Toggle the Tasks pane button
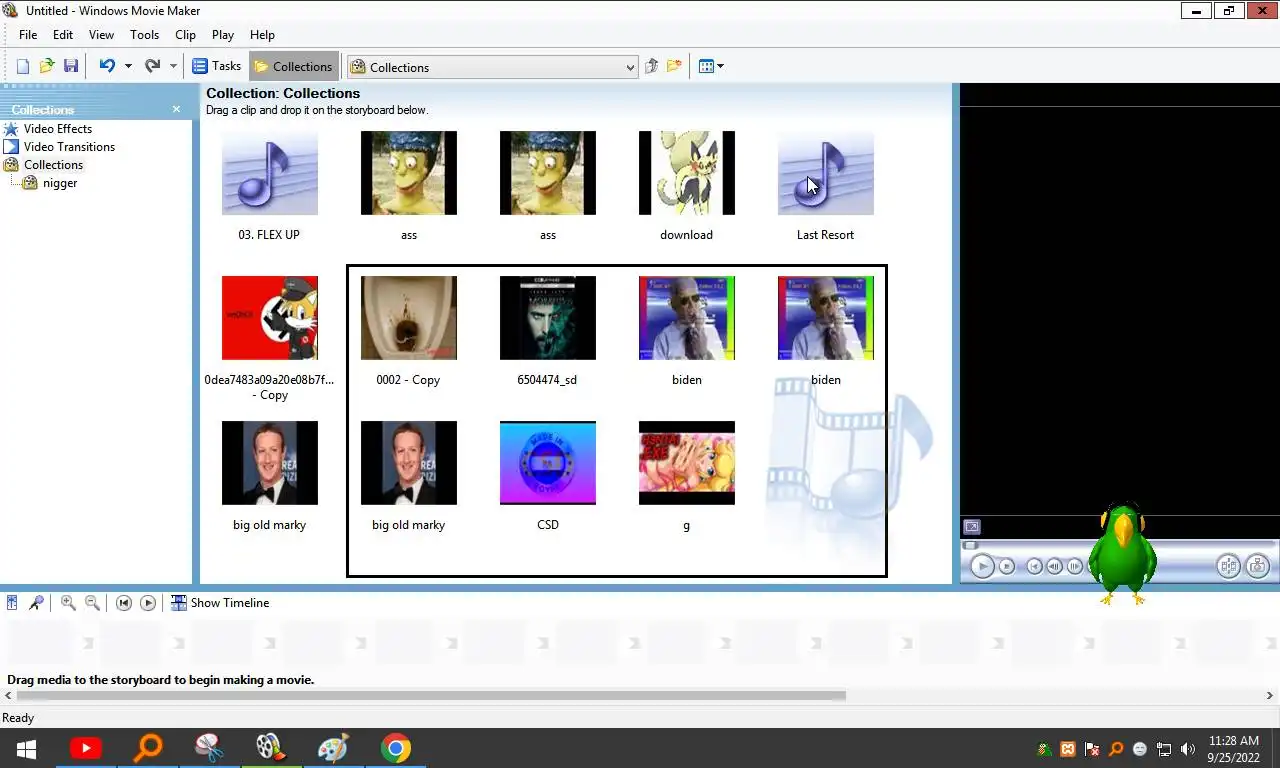Viewport: 1280px width, 768px height. tap(217, 66)
